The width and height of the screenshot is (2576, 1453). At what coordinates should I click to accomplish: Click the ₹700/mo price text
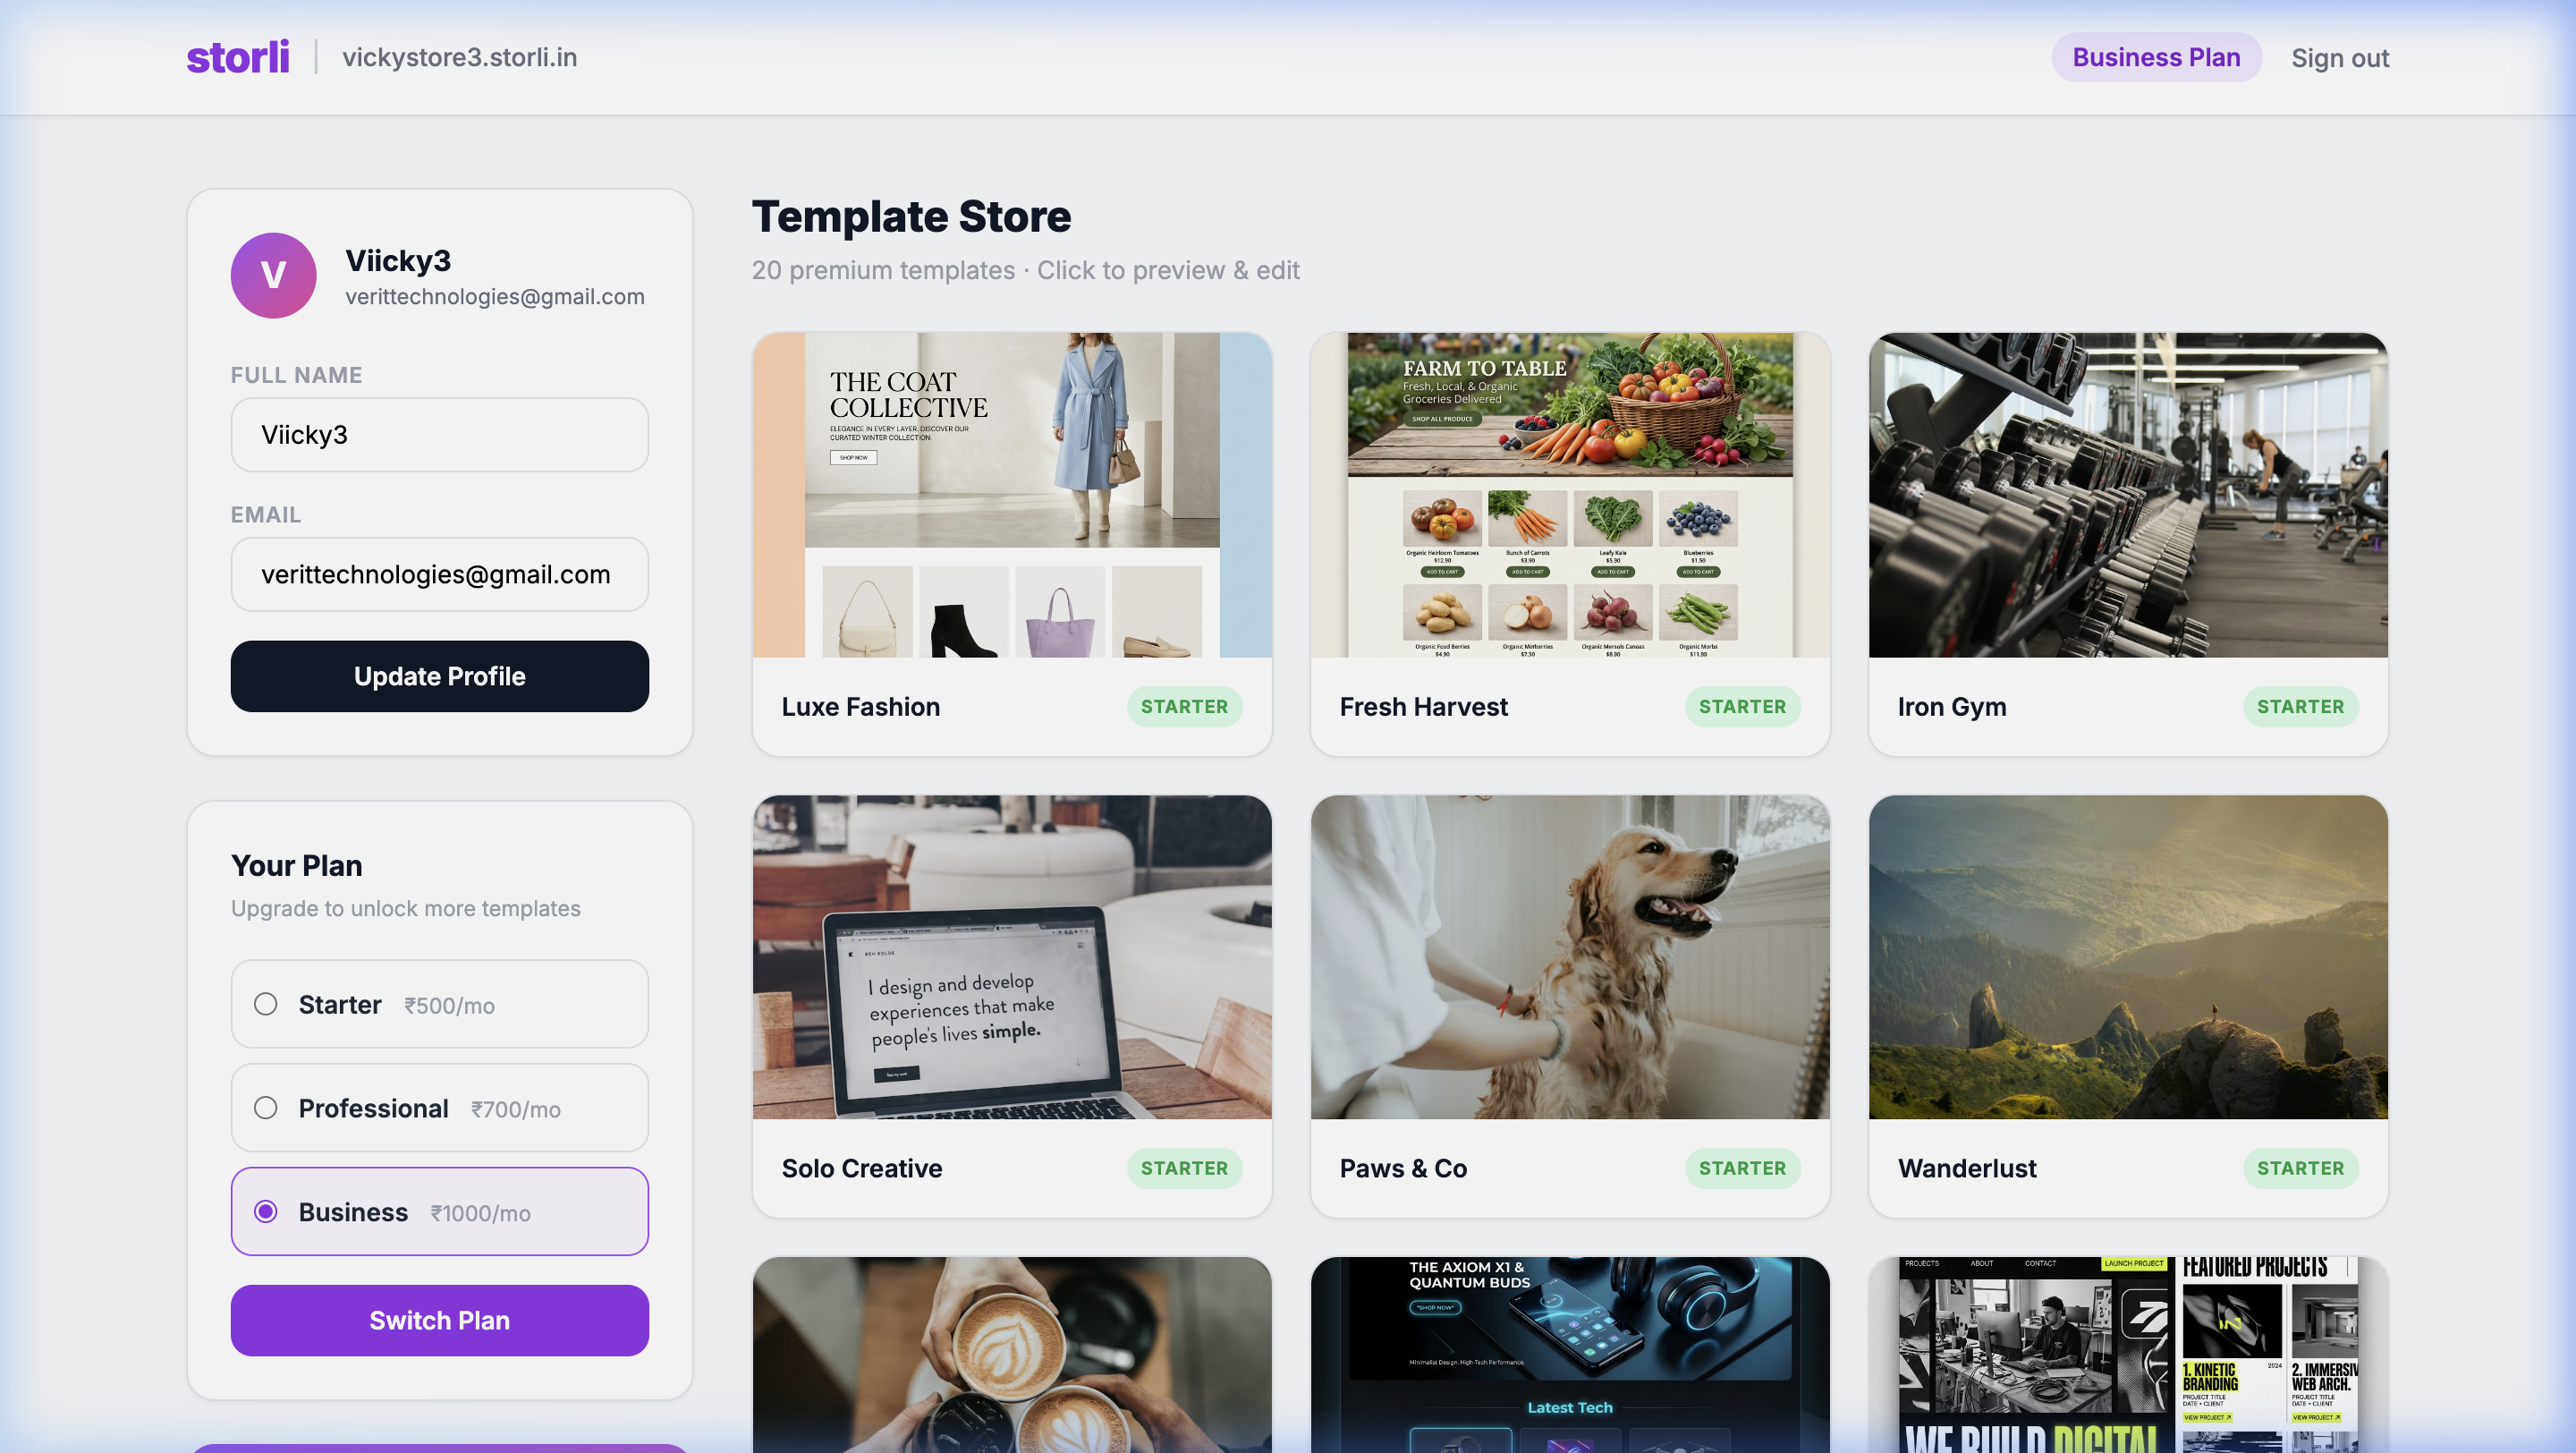[x=516, y=1110]
